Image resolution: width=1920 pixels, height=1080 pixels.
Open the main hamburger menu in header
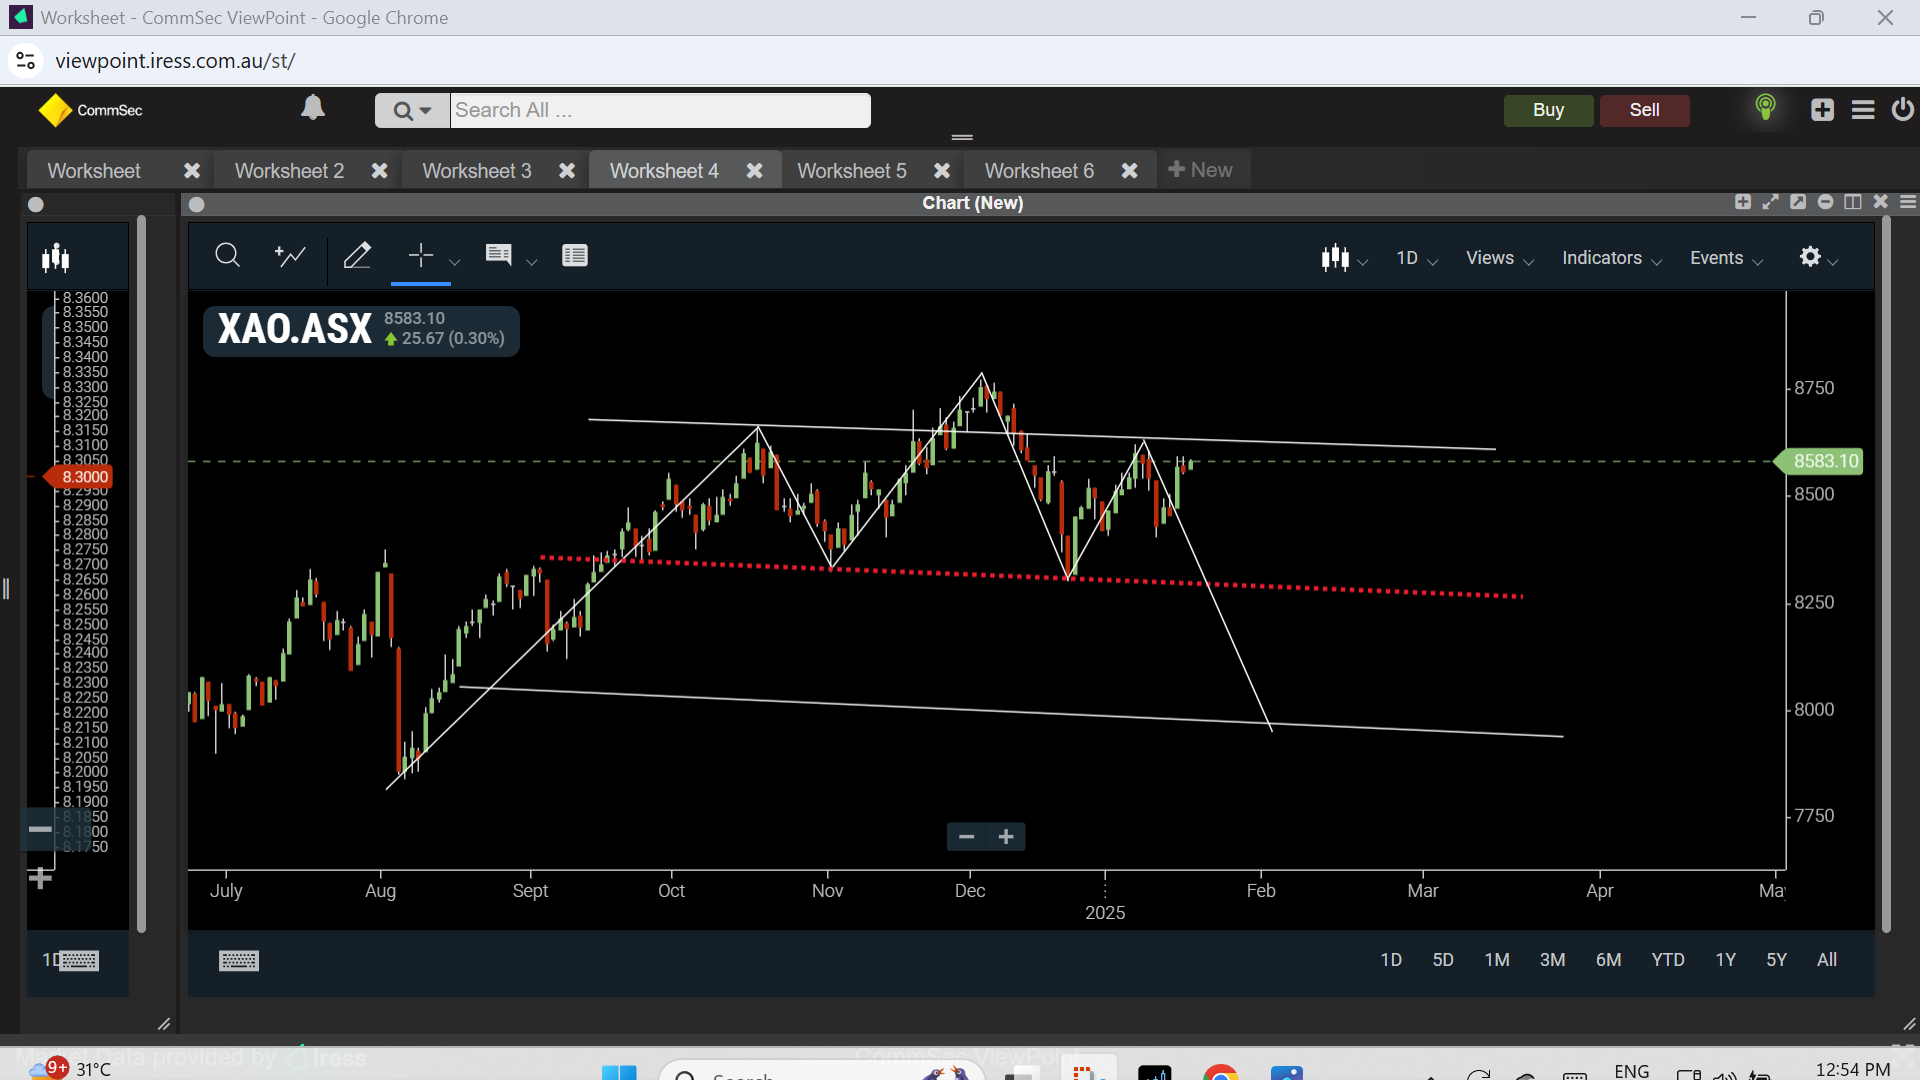pyautogui.click(x=1863, y=110)
